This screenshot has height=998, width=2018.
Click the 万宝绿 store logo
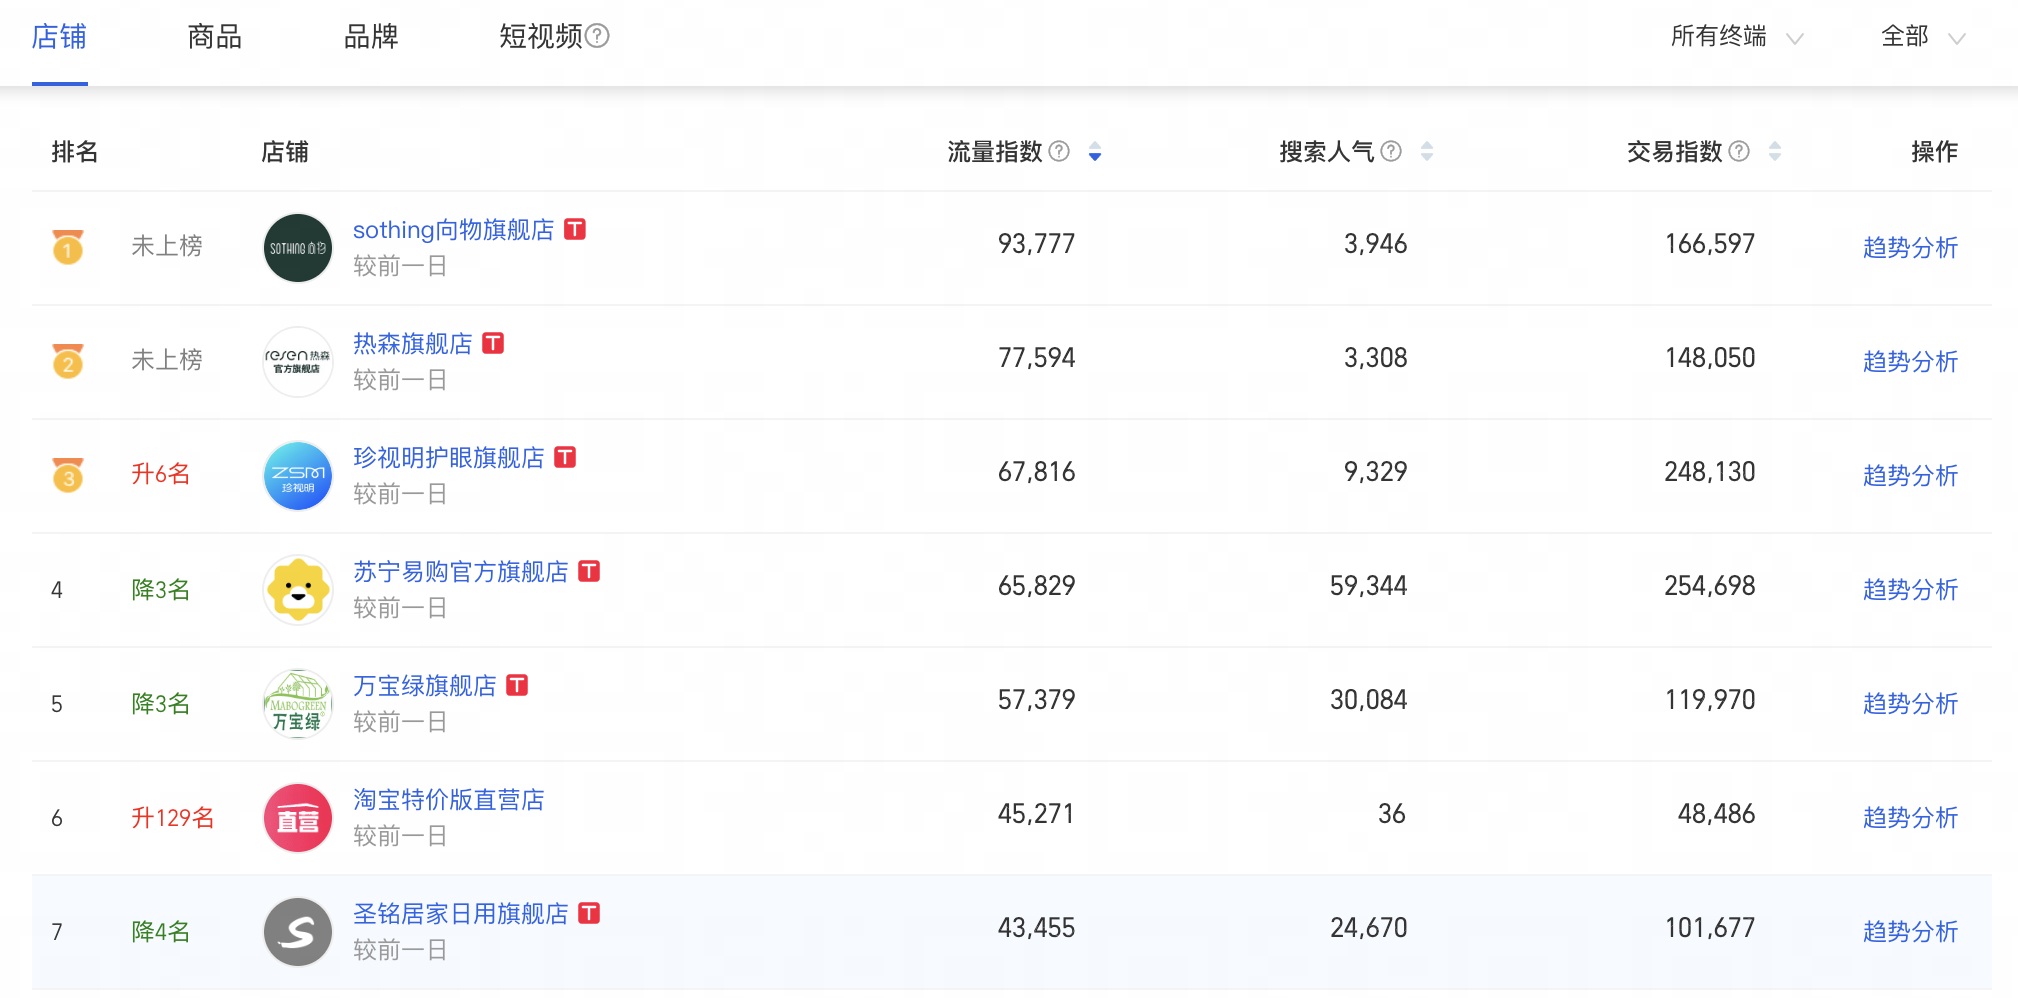pyautogui.click(x=298, y=704)
